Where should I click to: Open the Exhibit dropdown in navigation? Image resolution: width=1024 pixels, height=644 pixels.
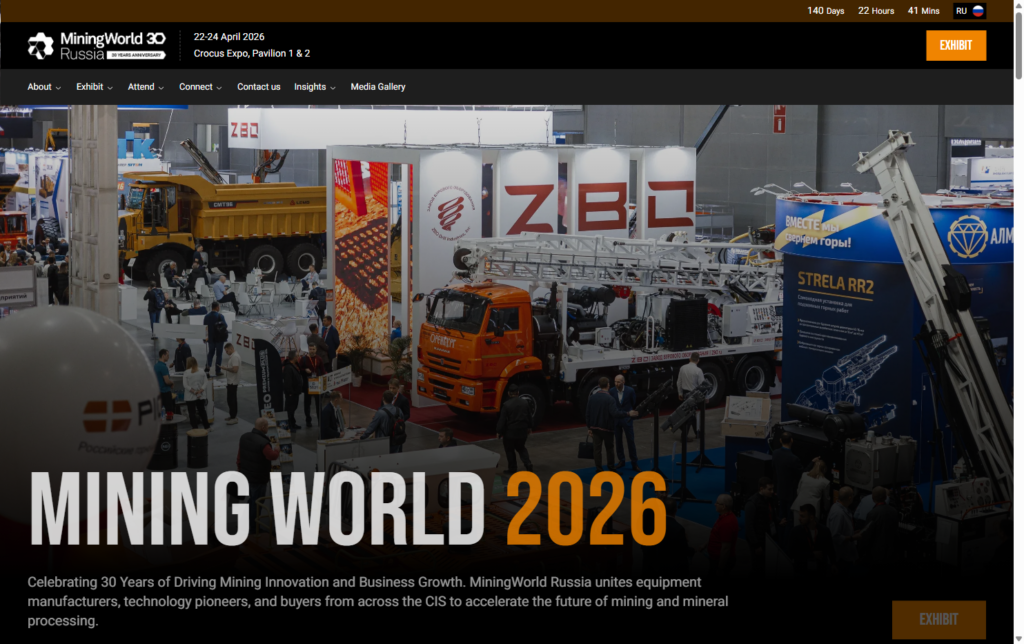(94, 87)
